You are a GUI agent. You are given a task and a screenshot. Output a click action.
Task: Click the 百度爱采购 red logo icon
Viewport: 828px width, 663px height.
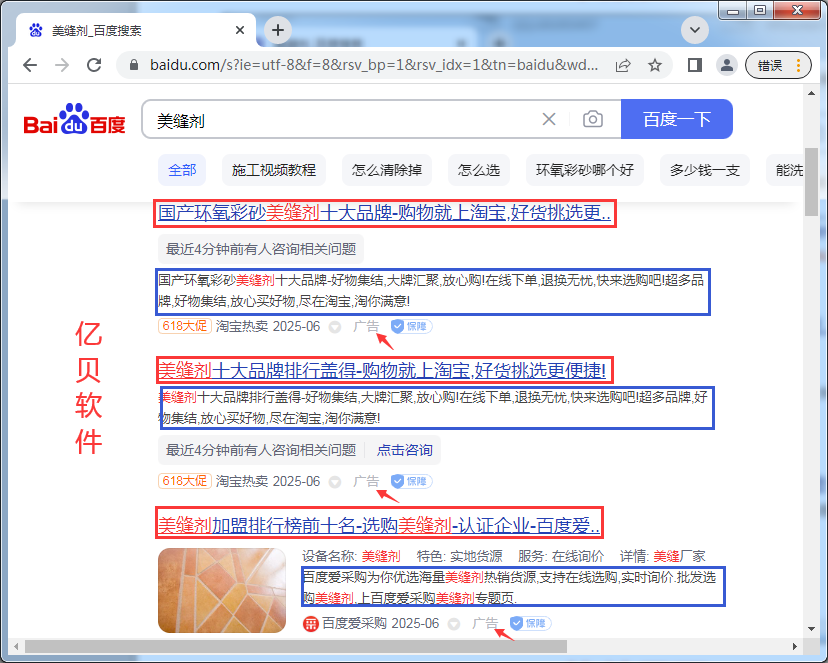point(310,624)
